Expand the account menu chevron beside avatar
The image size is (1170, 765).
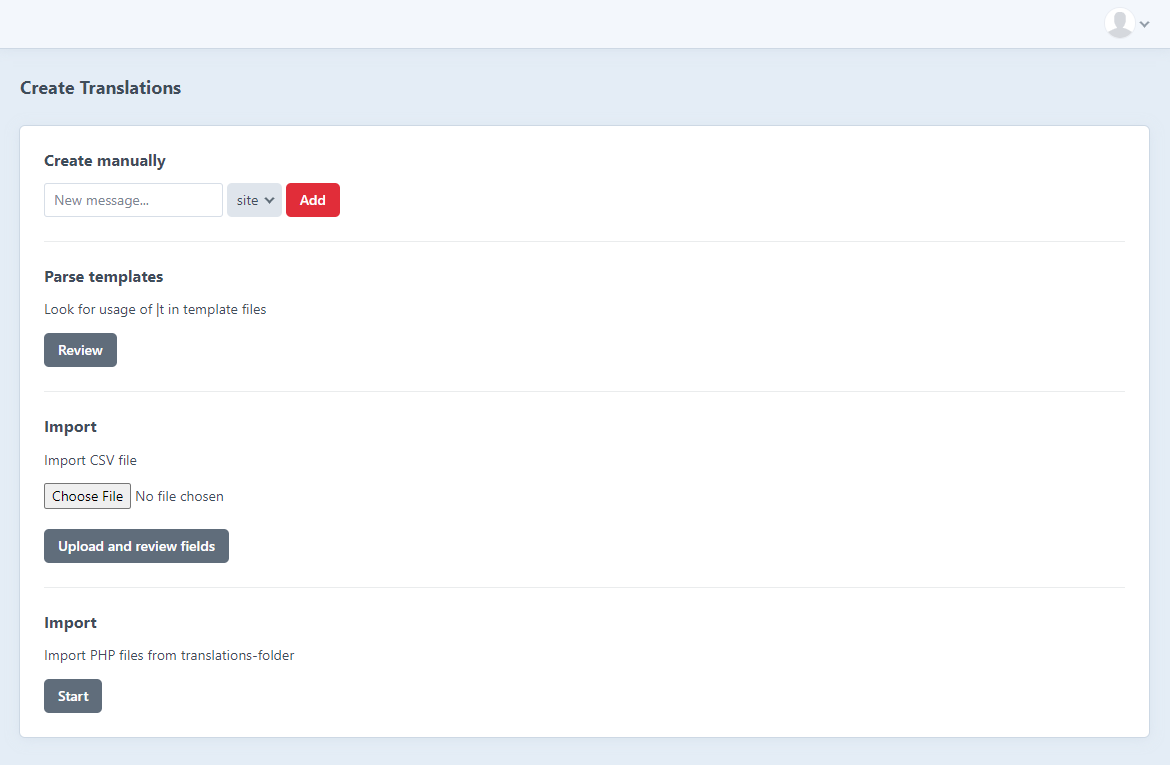coord(1145,24)
